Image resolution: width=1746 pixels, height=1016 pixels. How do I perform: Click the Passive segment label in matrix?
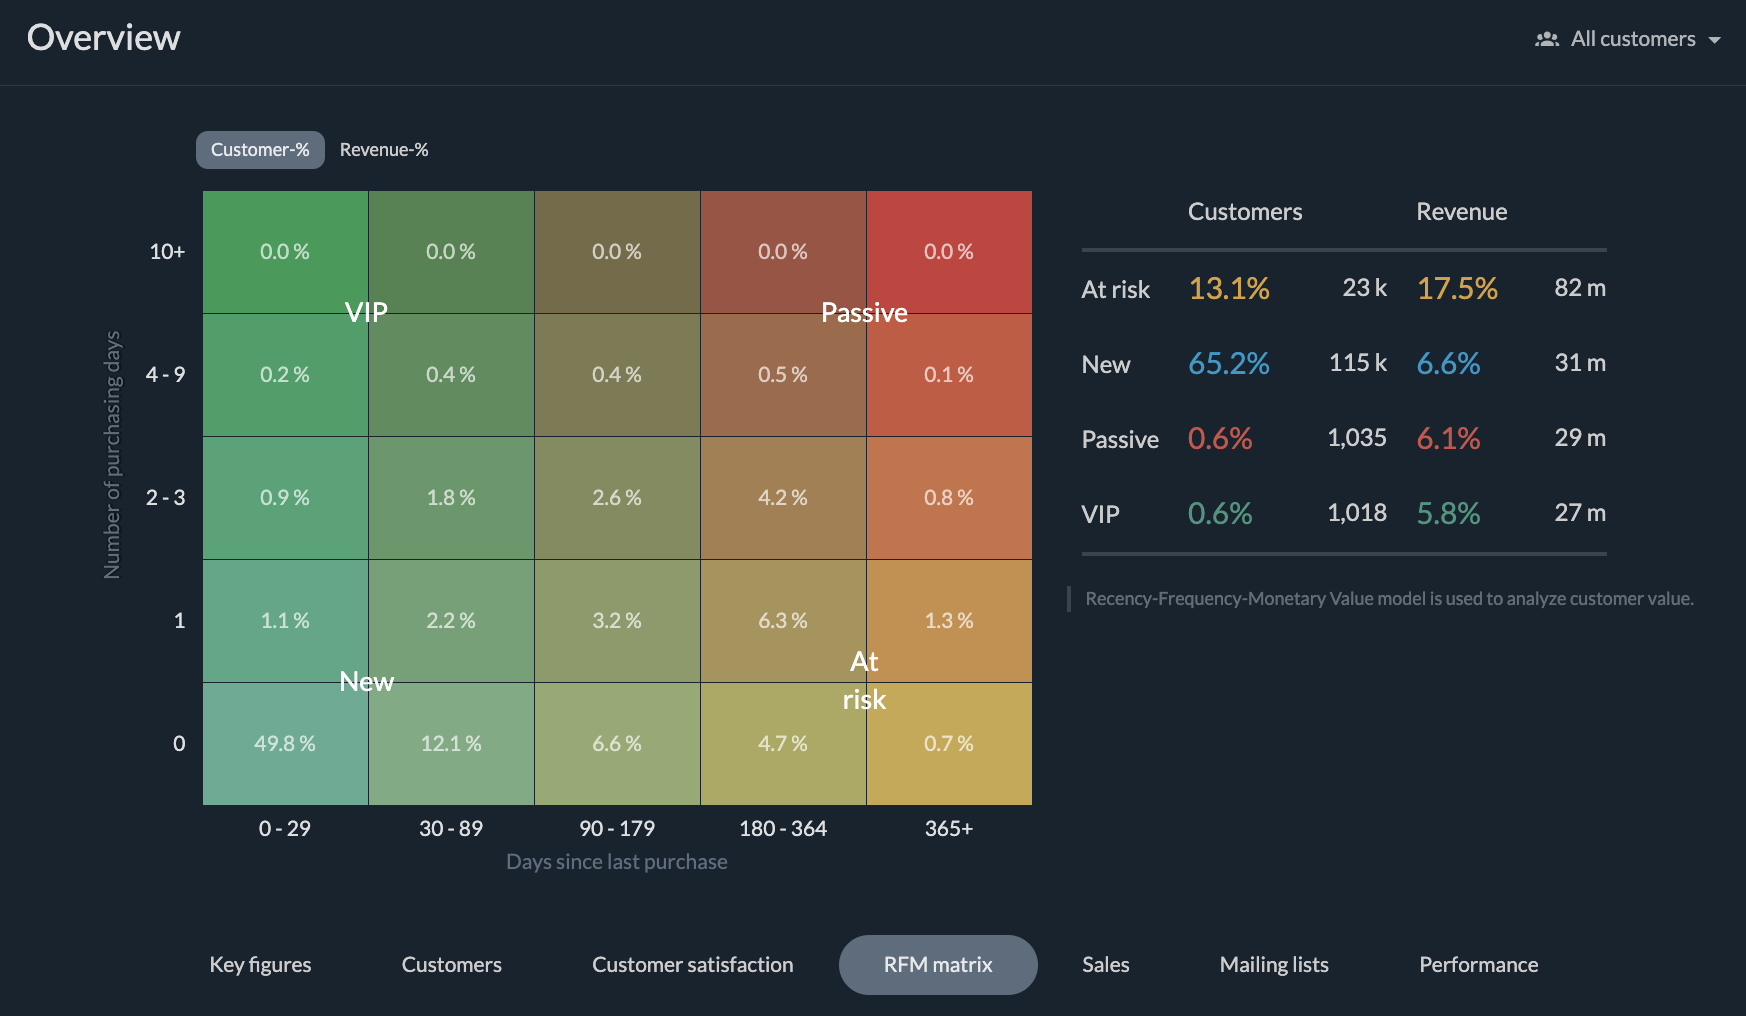point(864,313)
